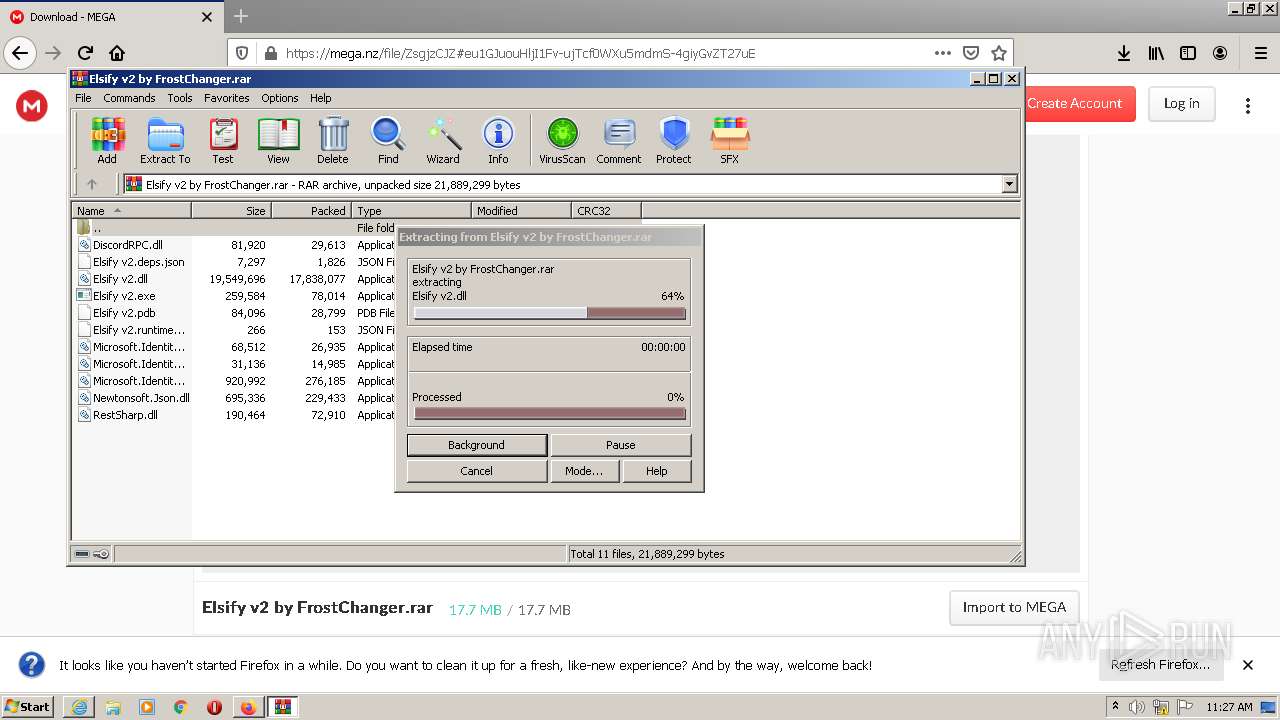This screenshot has height=720, width=1280.
Task: Open Firefox hamburger menu
Action: point(1260,53)
